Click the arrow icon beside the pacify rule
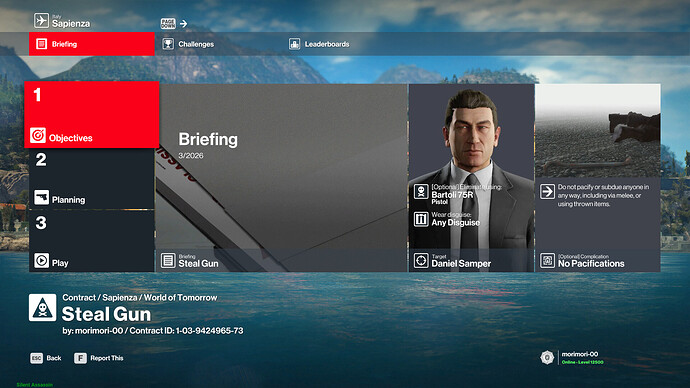690x388 pixels. click(x=547, y=192)
